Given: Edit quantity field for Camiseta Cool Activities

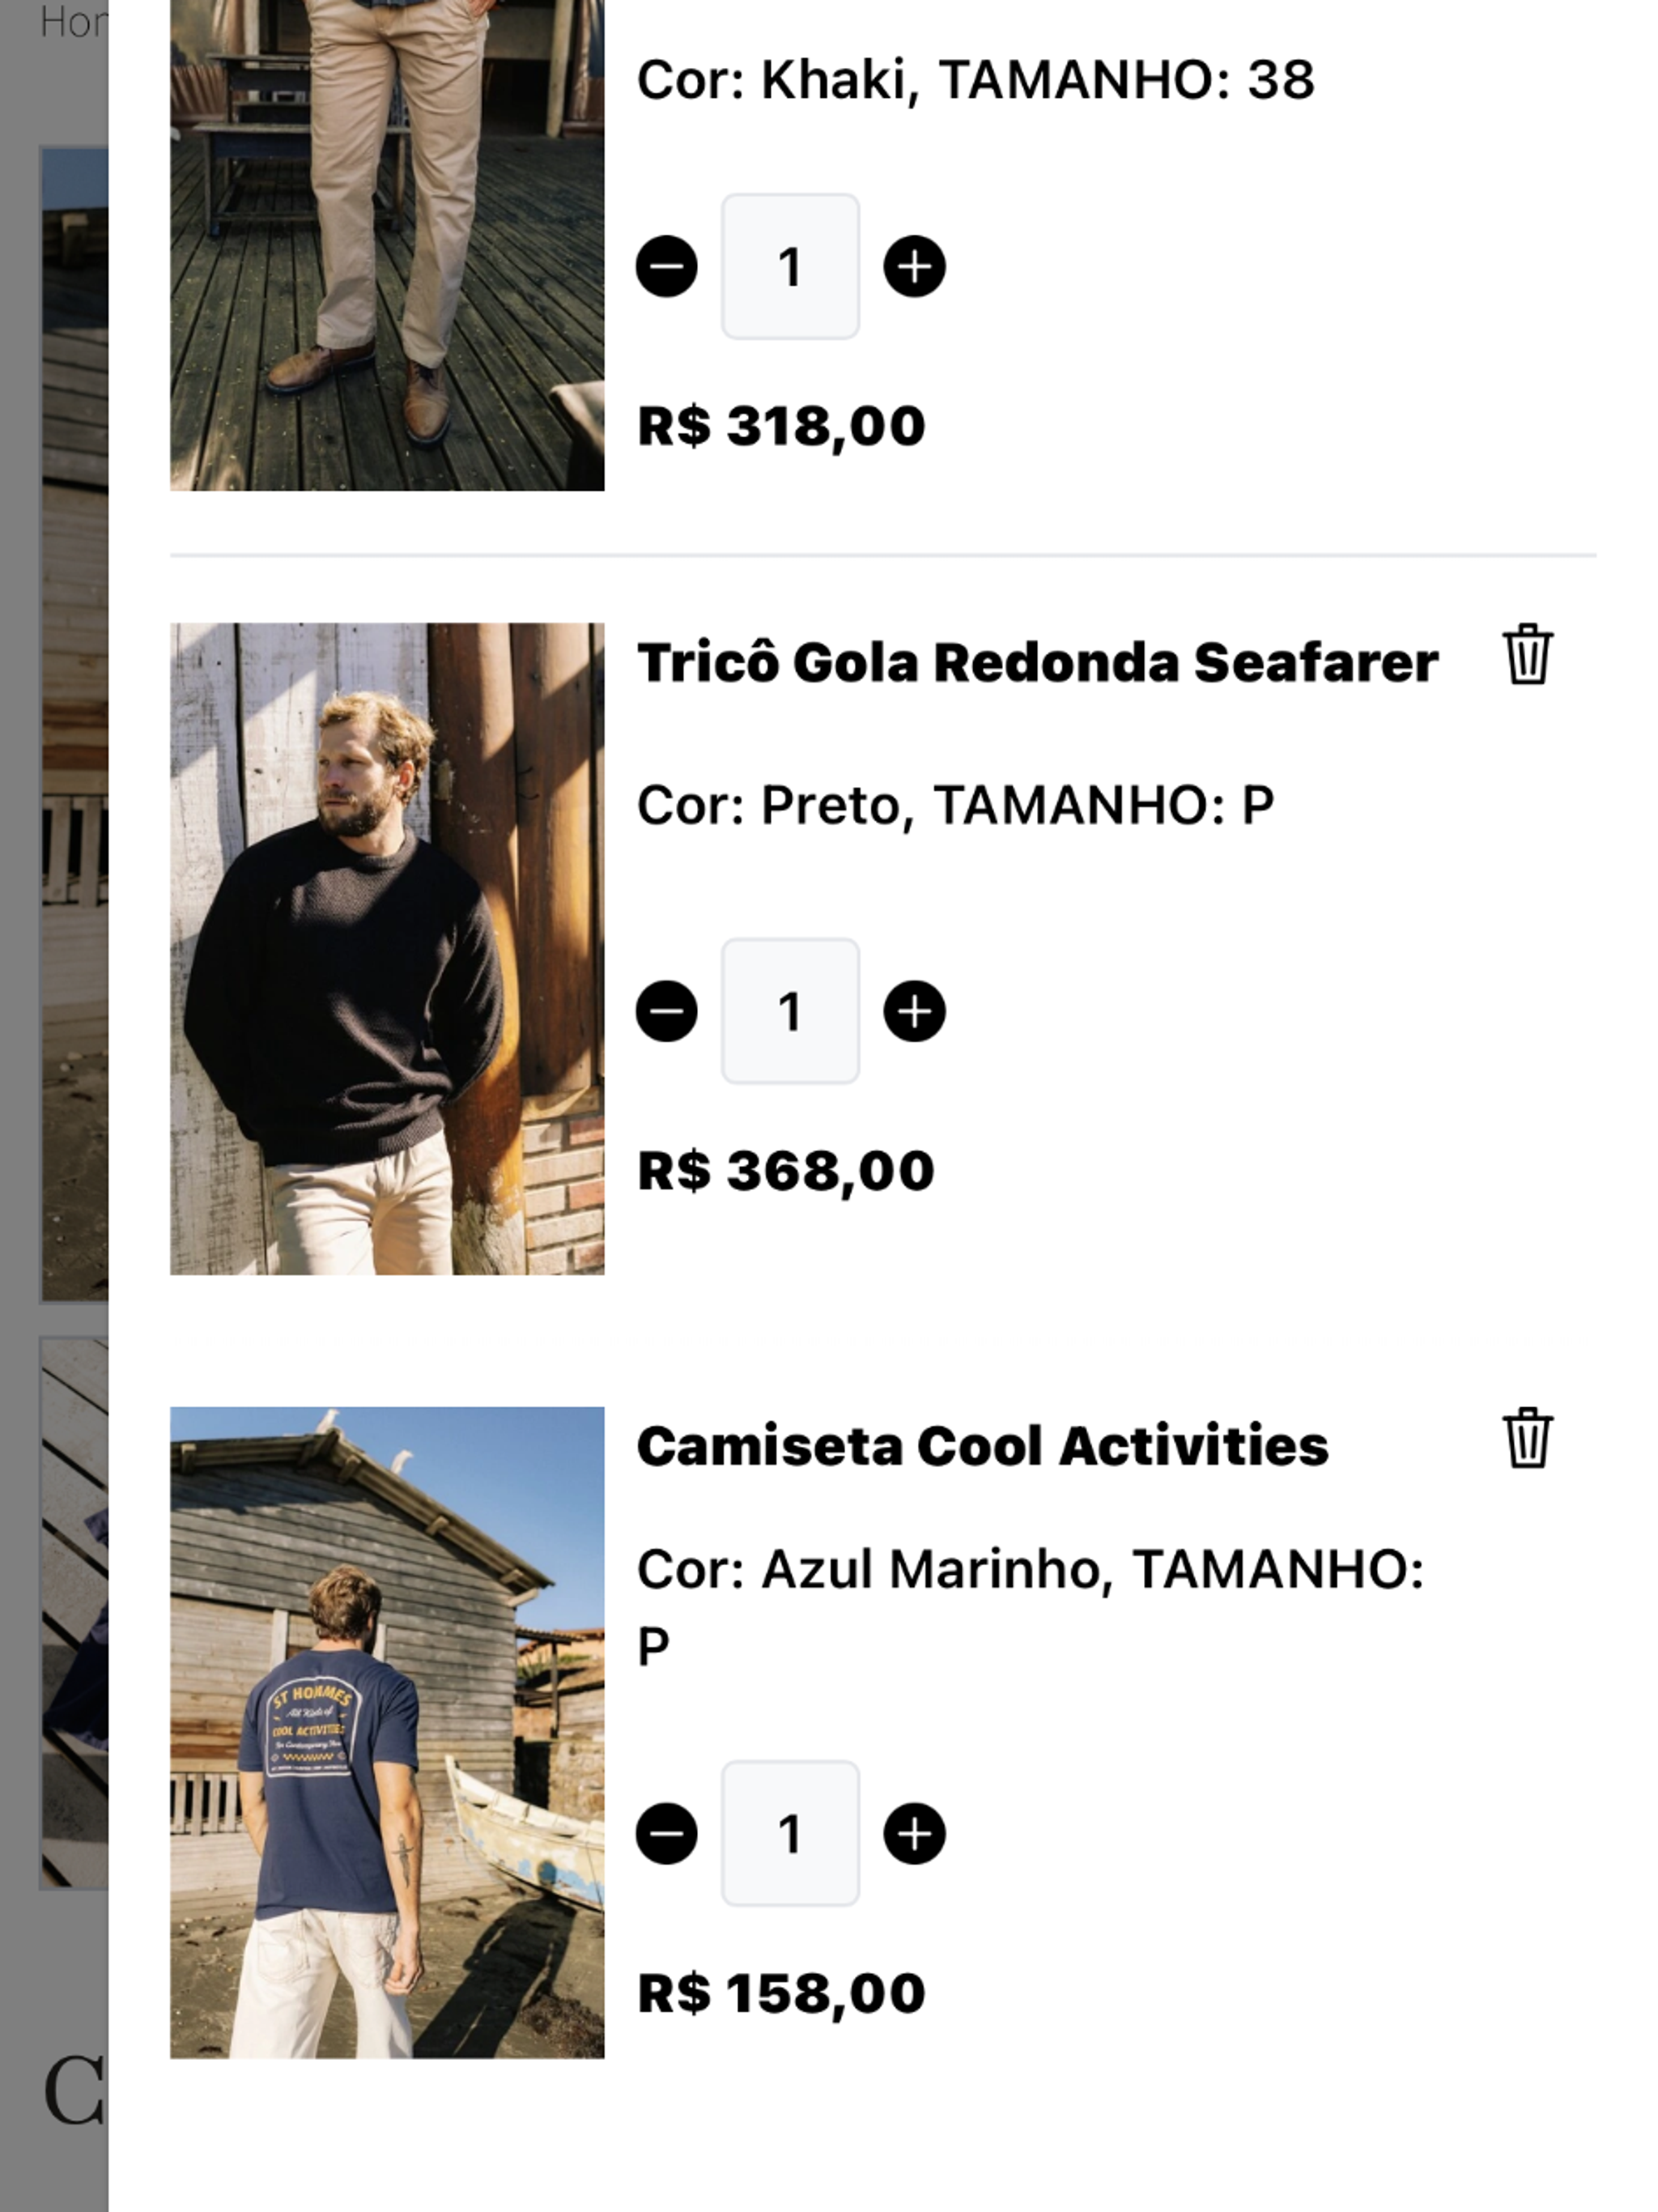Looking at the screenshot, I should point(790,1834).
